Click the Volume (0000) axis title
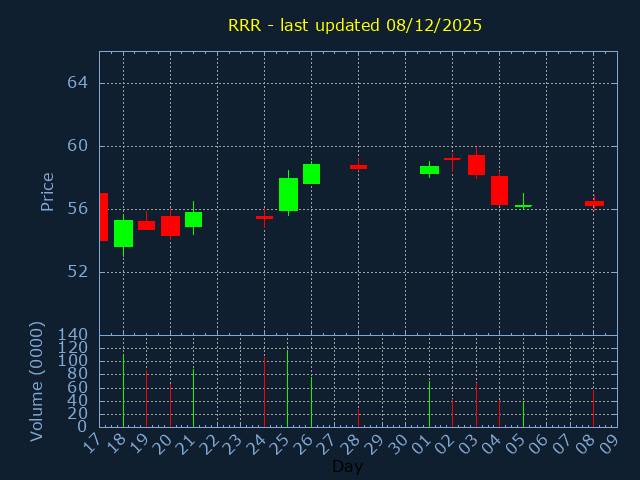The width and height of the screenshot is (640, 480). [37, 381]
